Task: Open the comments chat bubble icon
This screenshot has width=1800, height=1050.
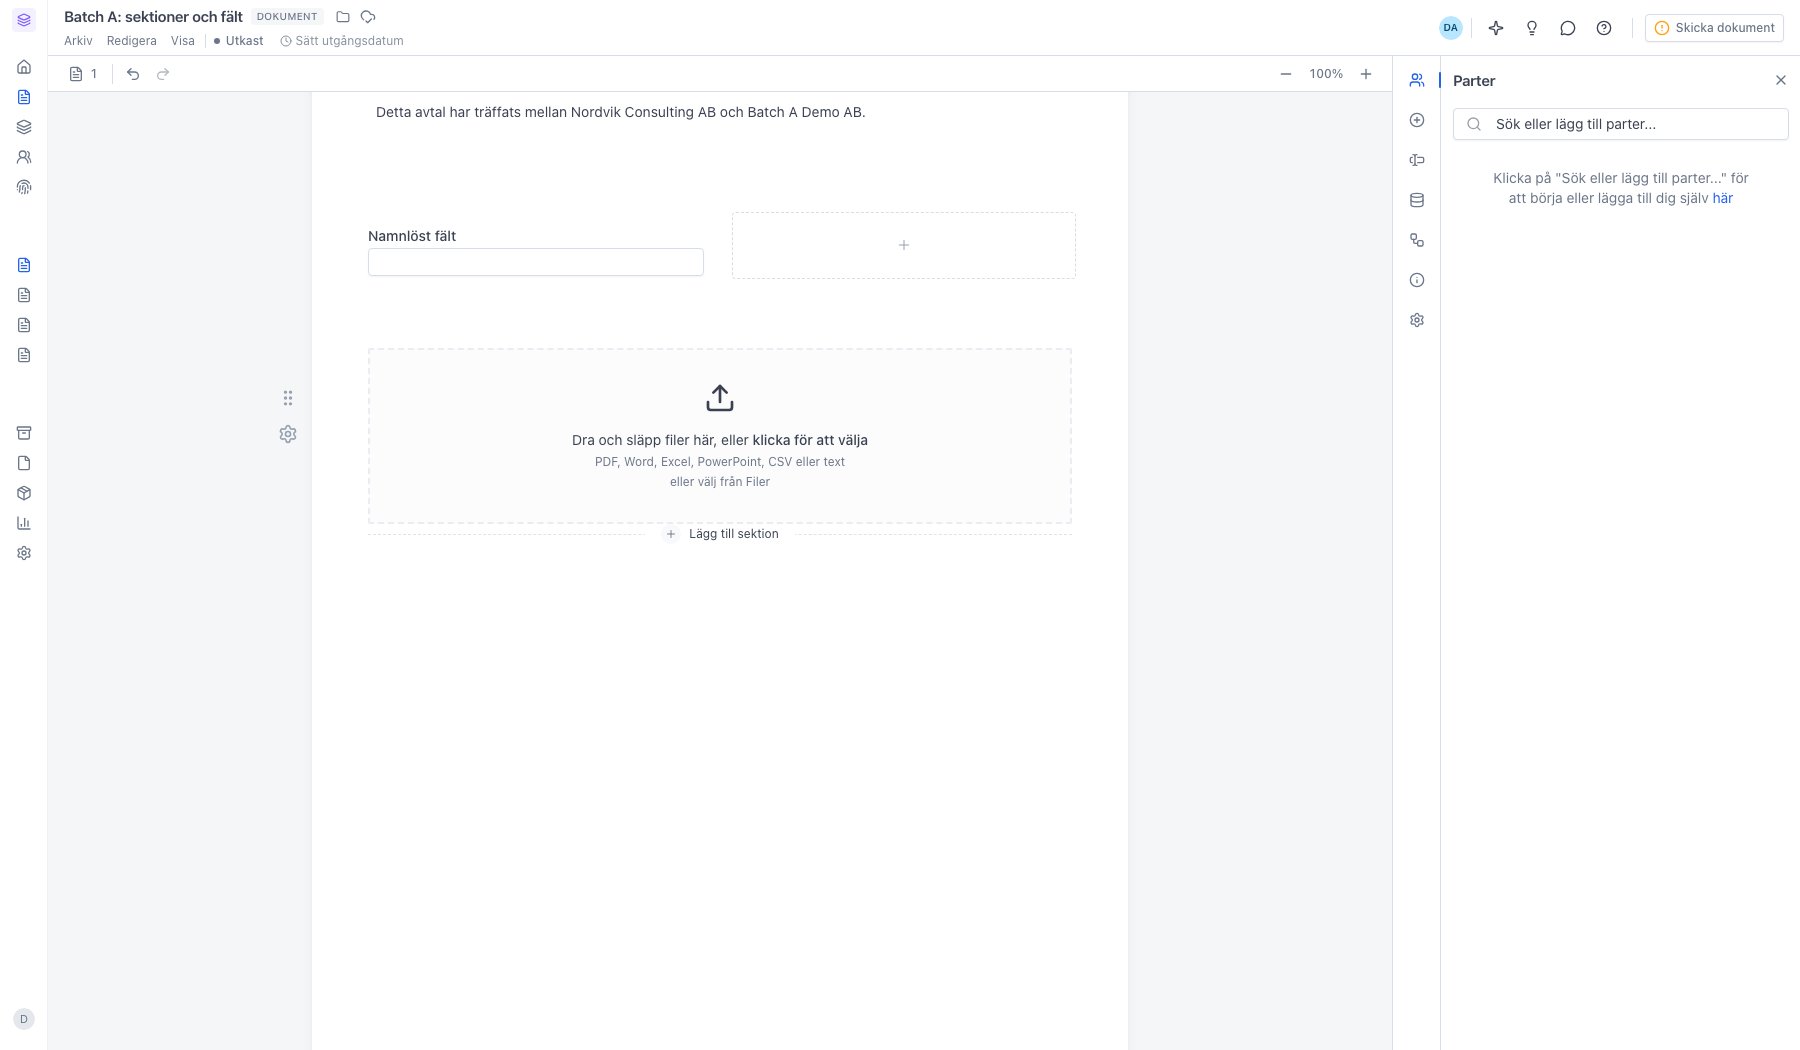Action: (1568, 28)
